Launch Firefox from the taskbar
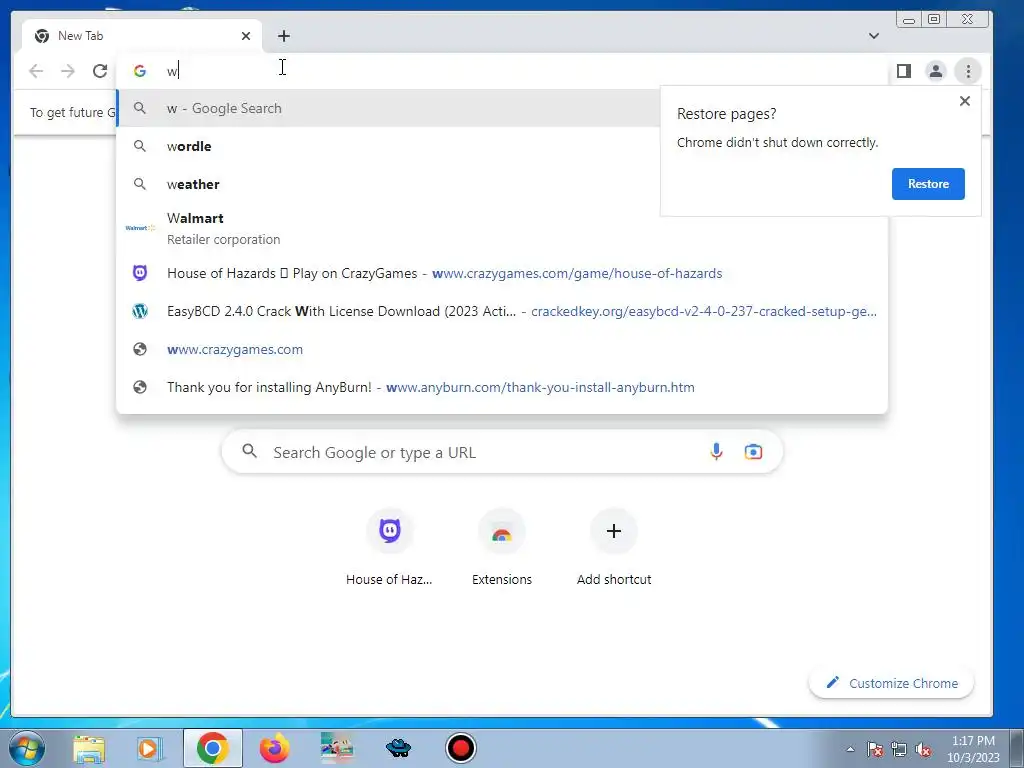Image resolution: width=1024 pixels, height=768 pixels. [x=274, y=748]
